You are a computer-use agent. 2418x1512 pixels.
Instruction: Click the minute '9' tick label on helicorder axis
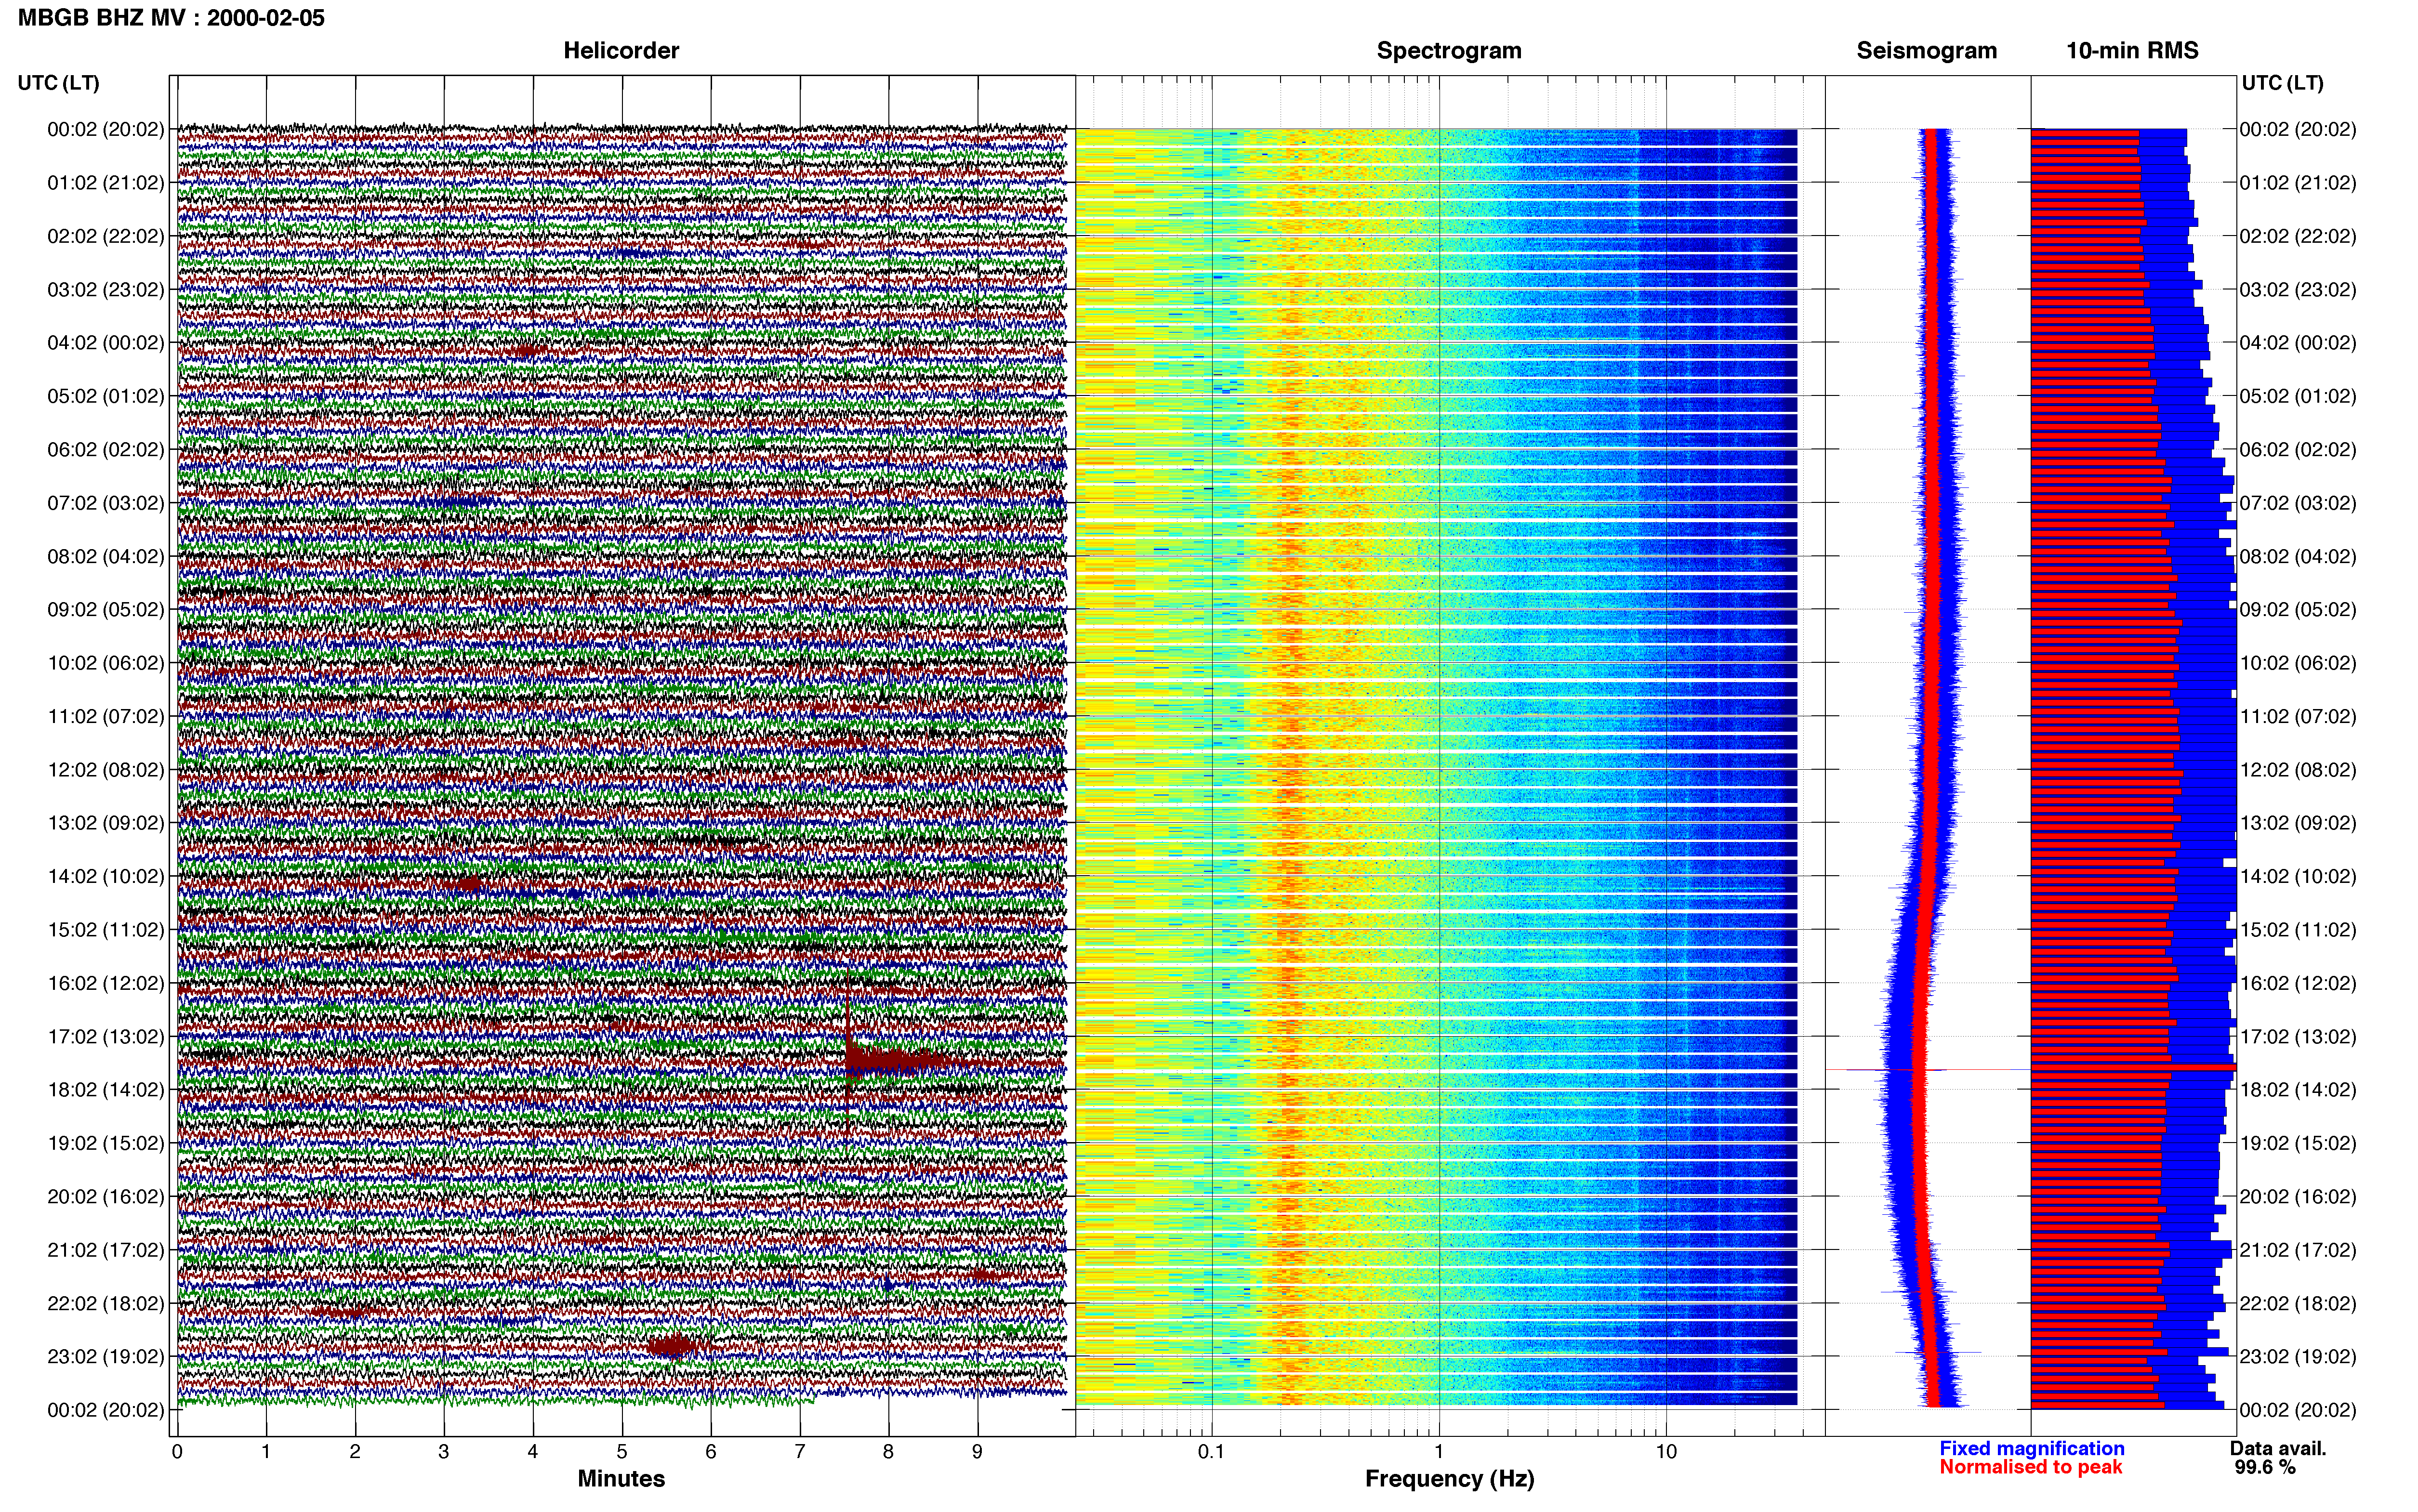(x=977, y=1452)
